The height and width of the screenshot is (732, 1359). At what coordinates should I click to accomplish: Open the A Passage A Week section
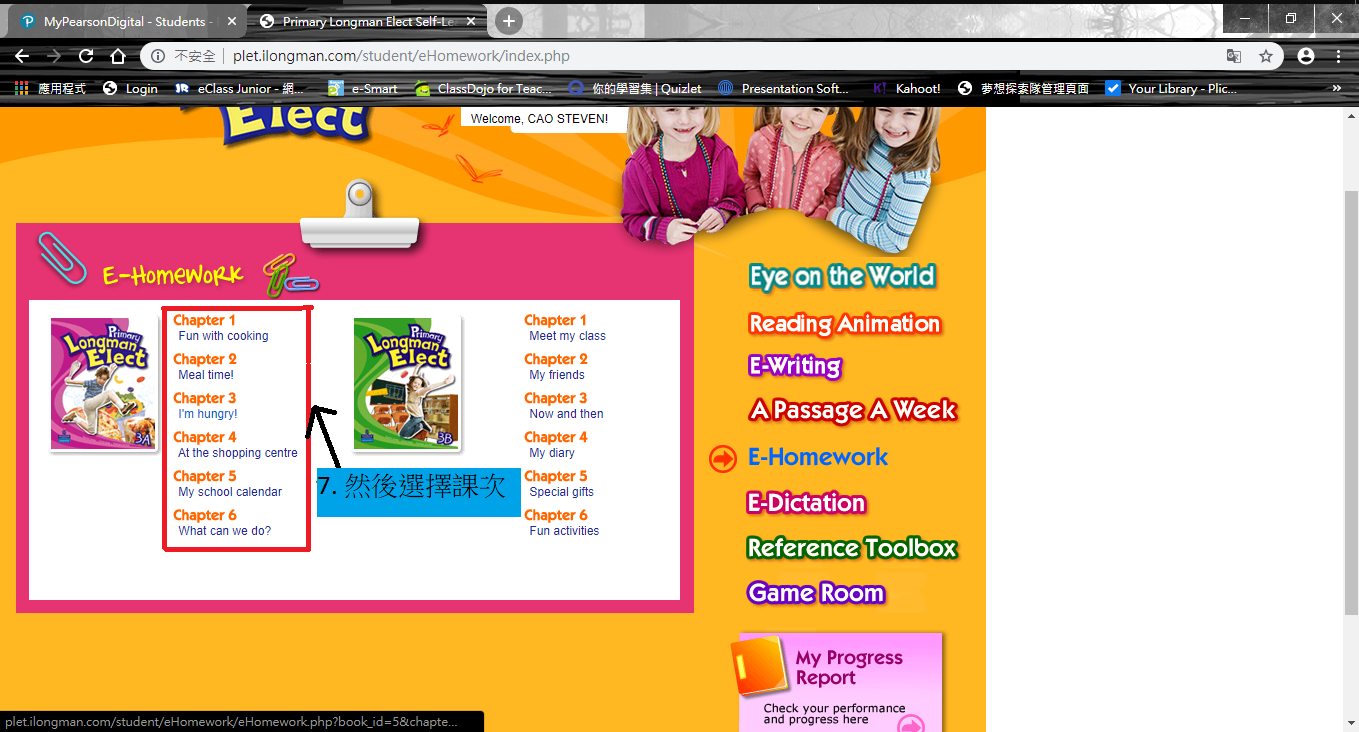pyautogui.click(x=853, y=410)
